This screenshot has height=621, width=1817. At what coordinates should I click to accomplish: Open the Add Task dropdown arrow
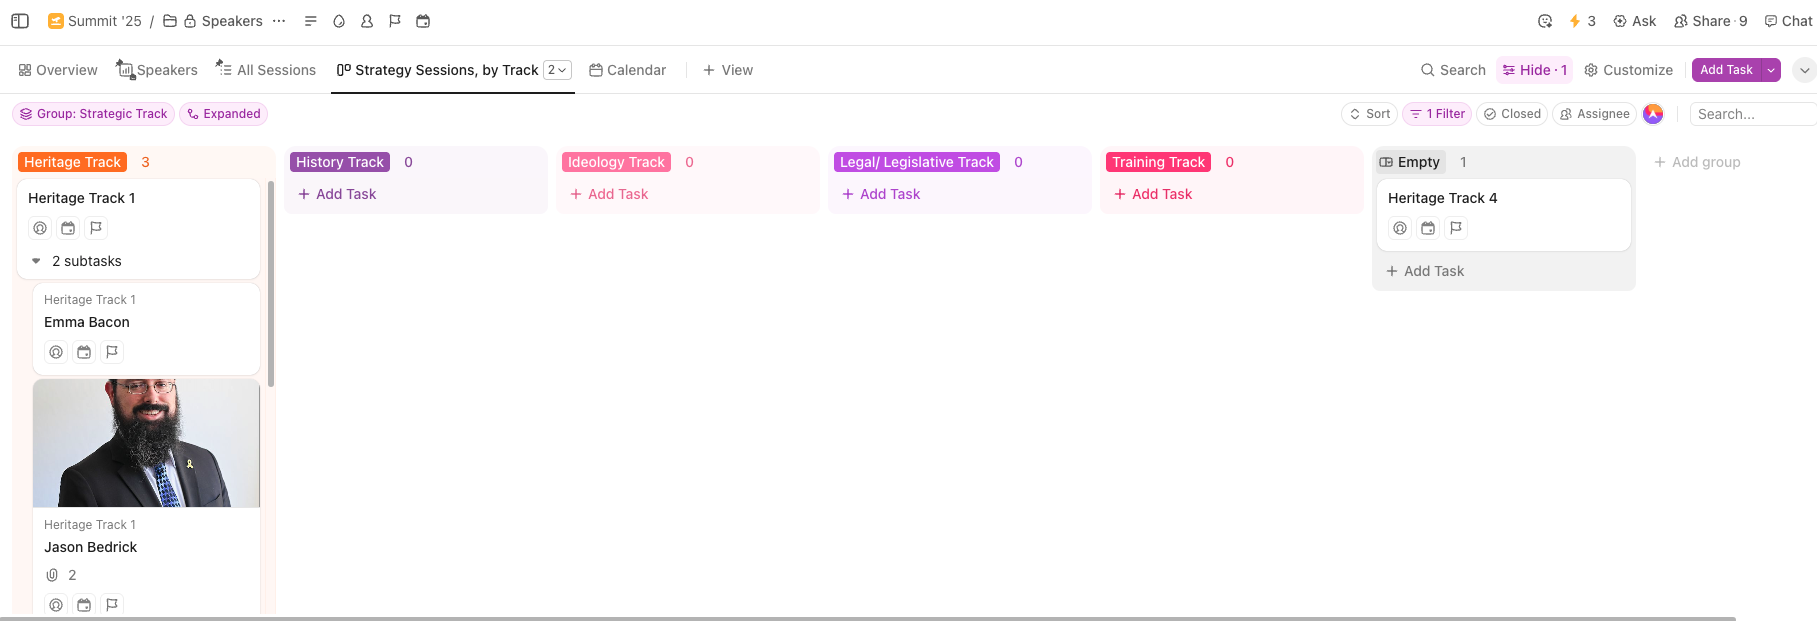(1771, 70)
